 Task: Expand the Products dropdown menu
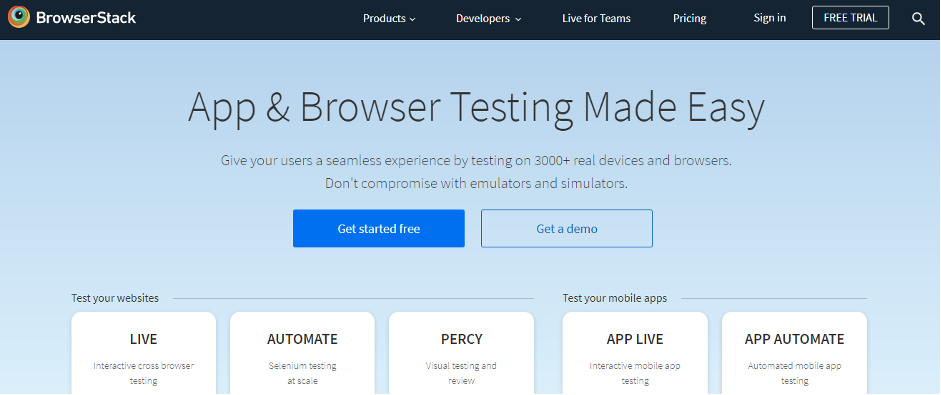(389, 19)
